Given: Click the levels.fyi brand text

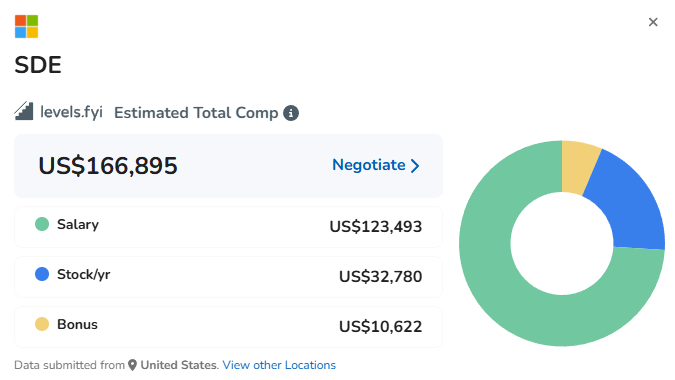Looking at the screenshot, I should [71, 112].
